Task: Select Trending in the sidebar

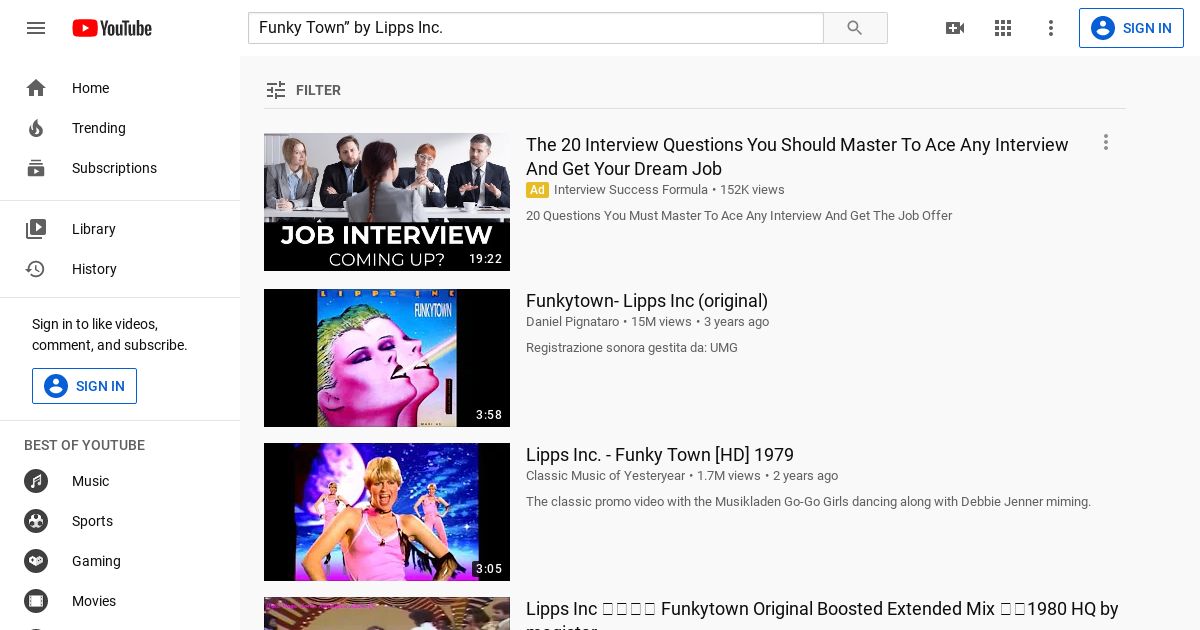Action: [99, 128]
